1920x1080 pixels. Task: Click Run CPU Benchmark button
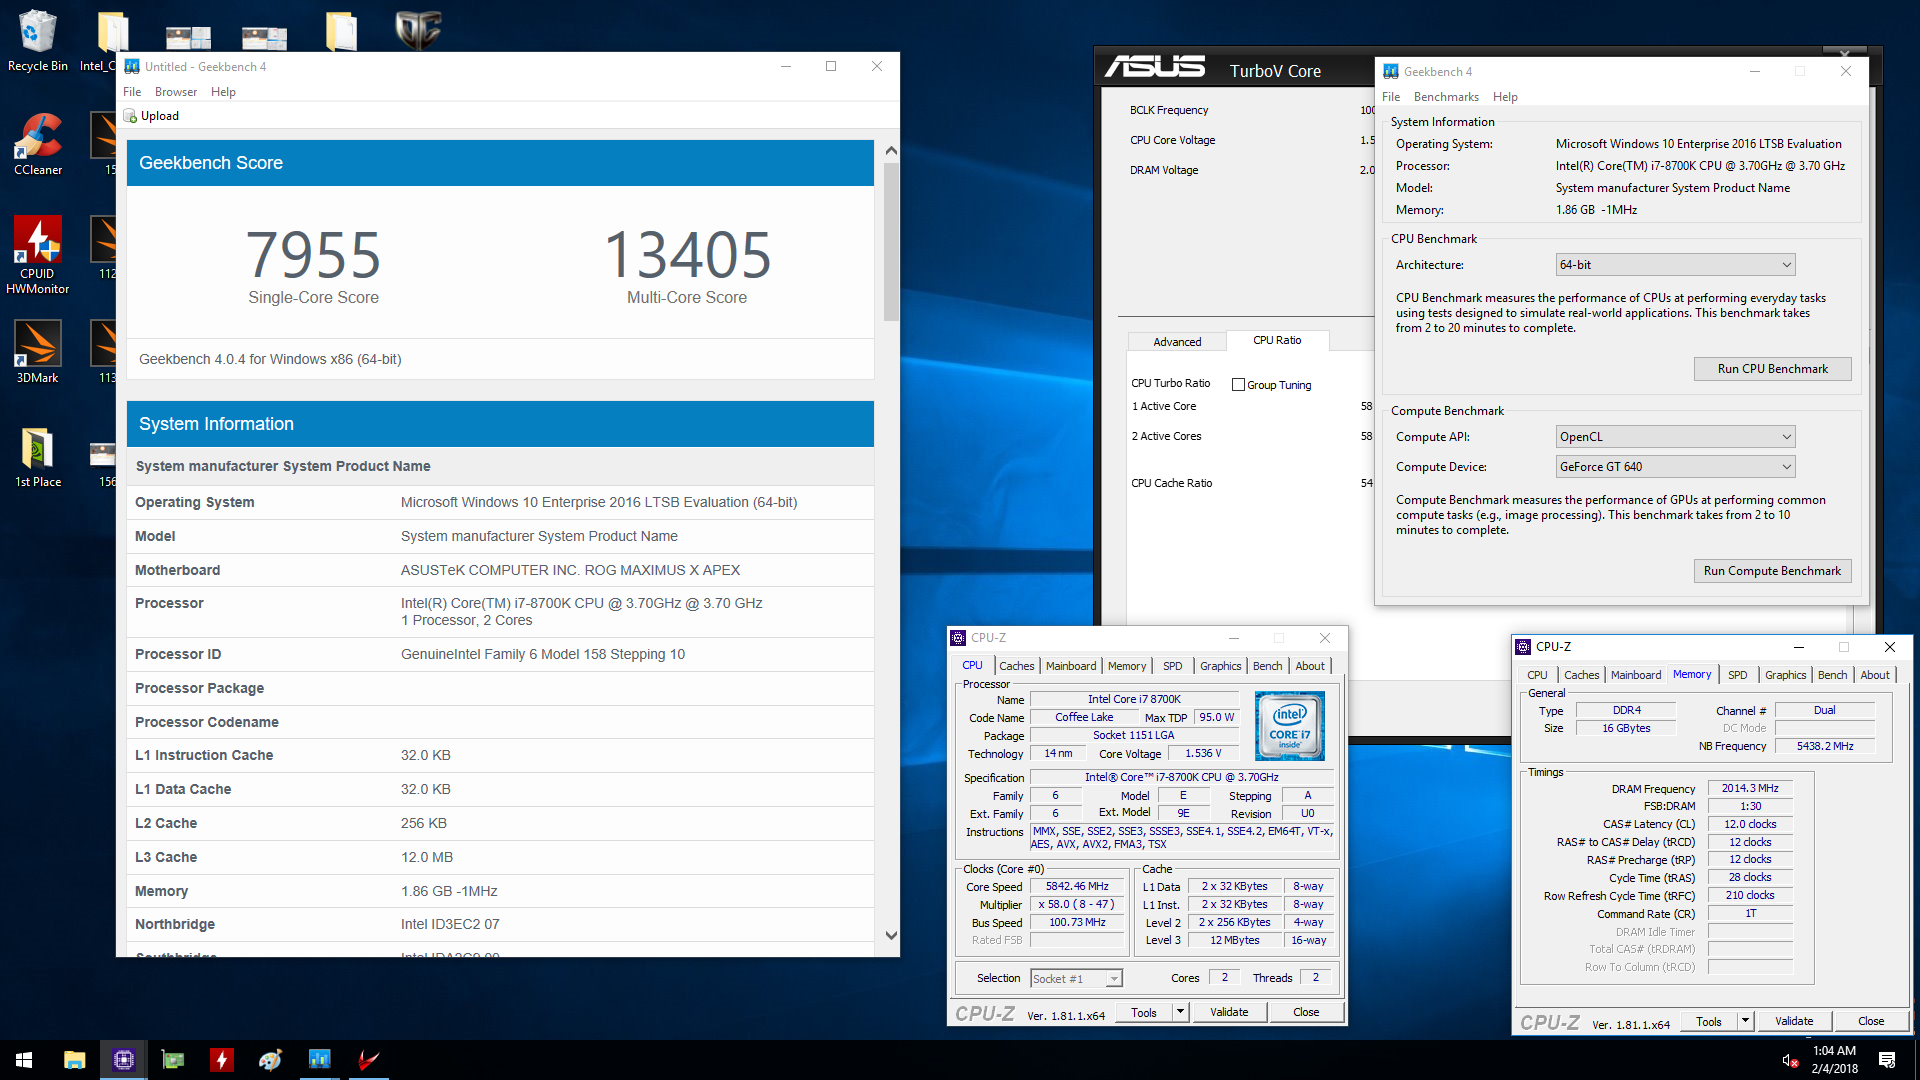1772,369
